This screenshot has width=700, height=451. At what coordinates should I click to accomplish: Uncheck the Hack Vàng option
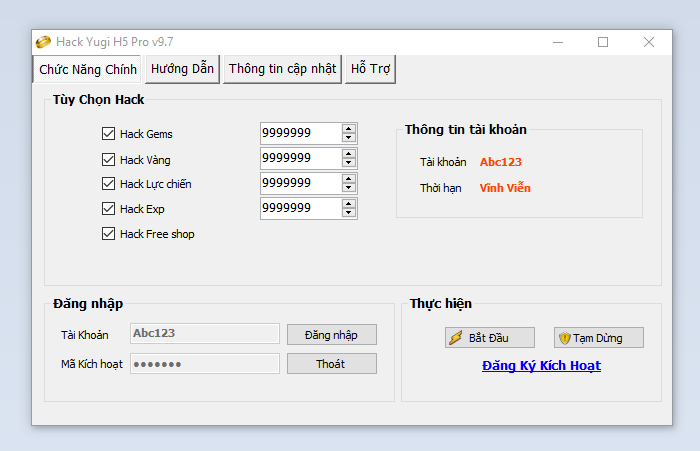[x=109, y=159]
